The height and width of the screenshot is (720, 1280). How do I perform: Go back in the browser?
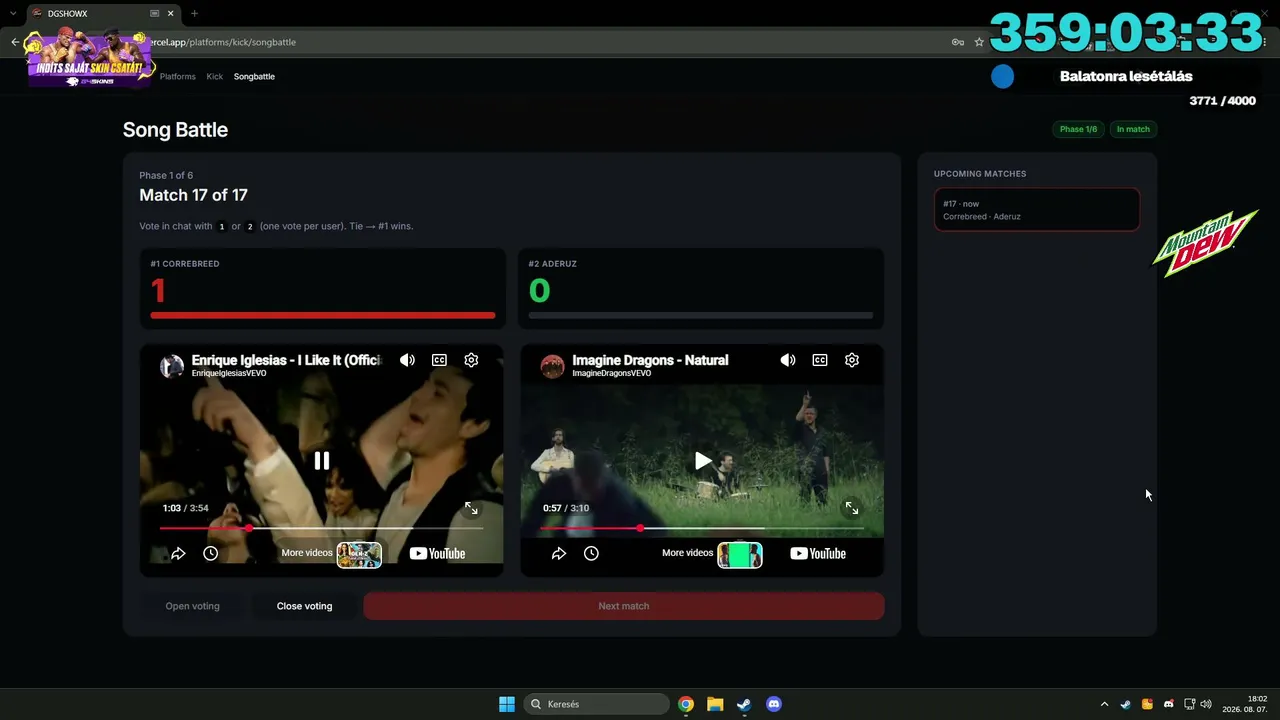15,42
